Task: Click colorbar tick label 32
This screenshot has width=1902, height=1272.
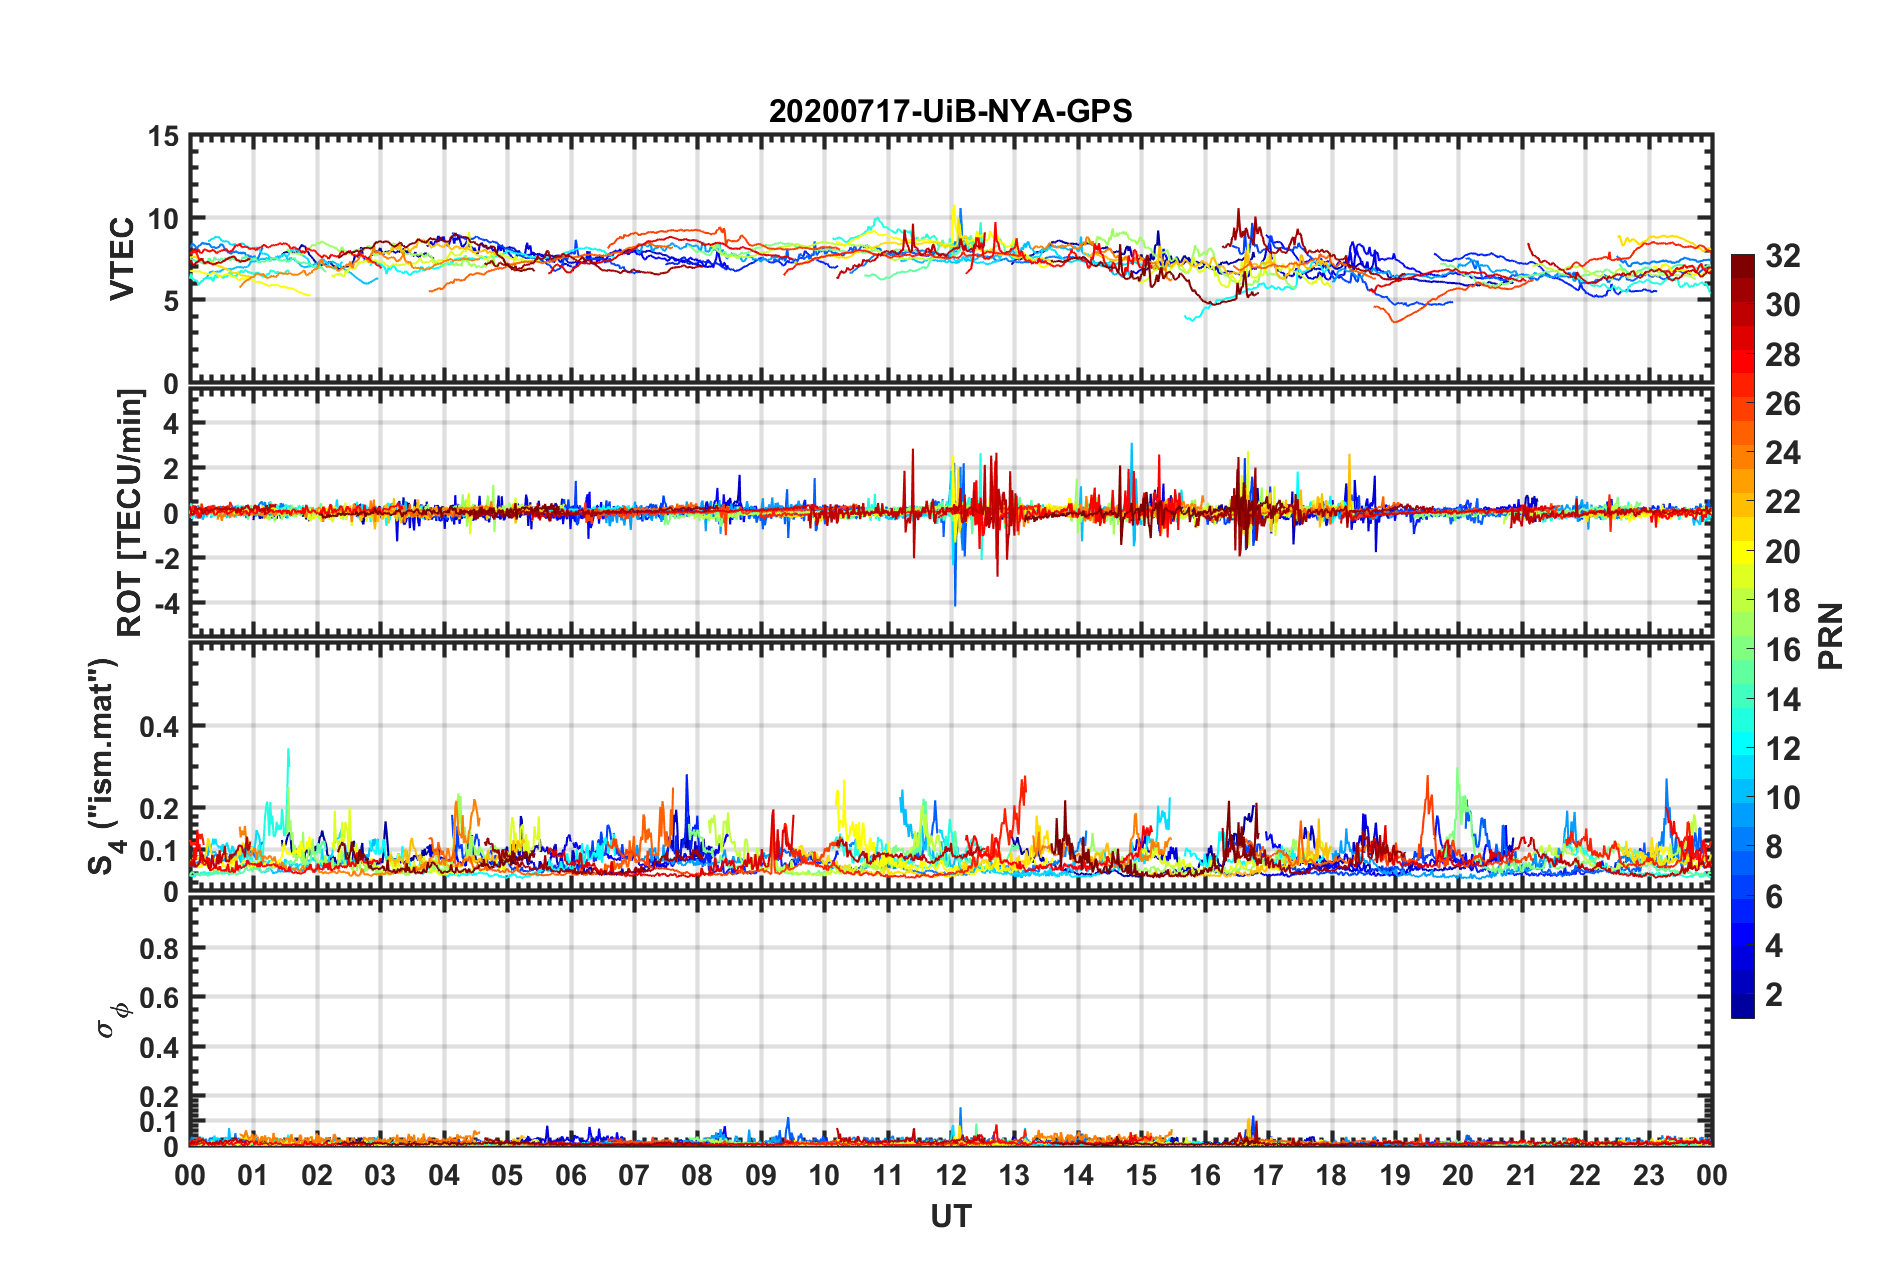Action: click(x=1782, y=256)
